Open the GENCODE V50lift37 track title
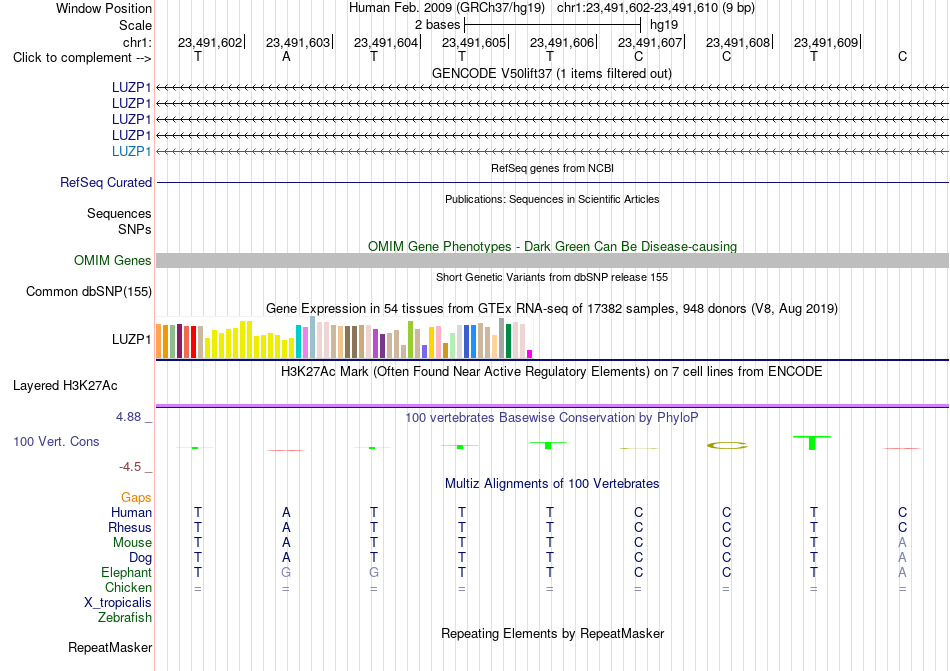The height and width of the screenshot is (671, 950). [x=551, y=73]
